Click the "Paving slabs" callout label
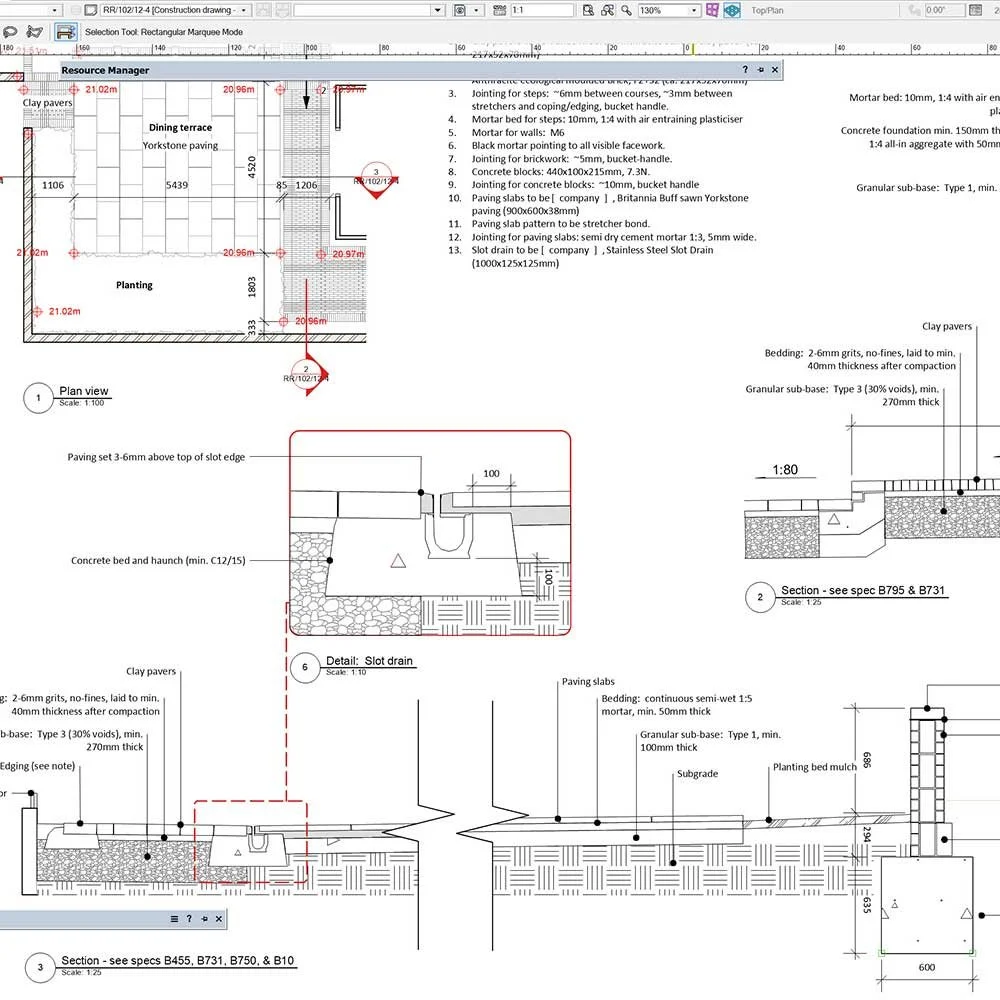The height and width of the screenshot is (1000, 1000). (x=588, y=681)
